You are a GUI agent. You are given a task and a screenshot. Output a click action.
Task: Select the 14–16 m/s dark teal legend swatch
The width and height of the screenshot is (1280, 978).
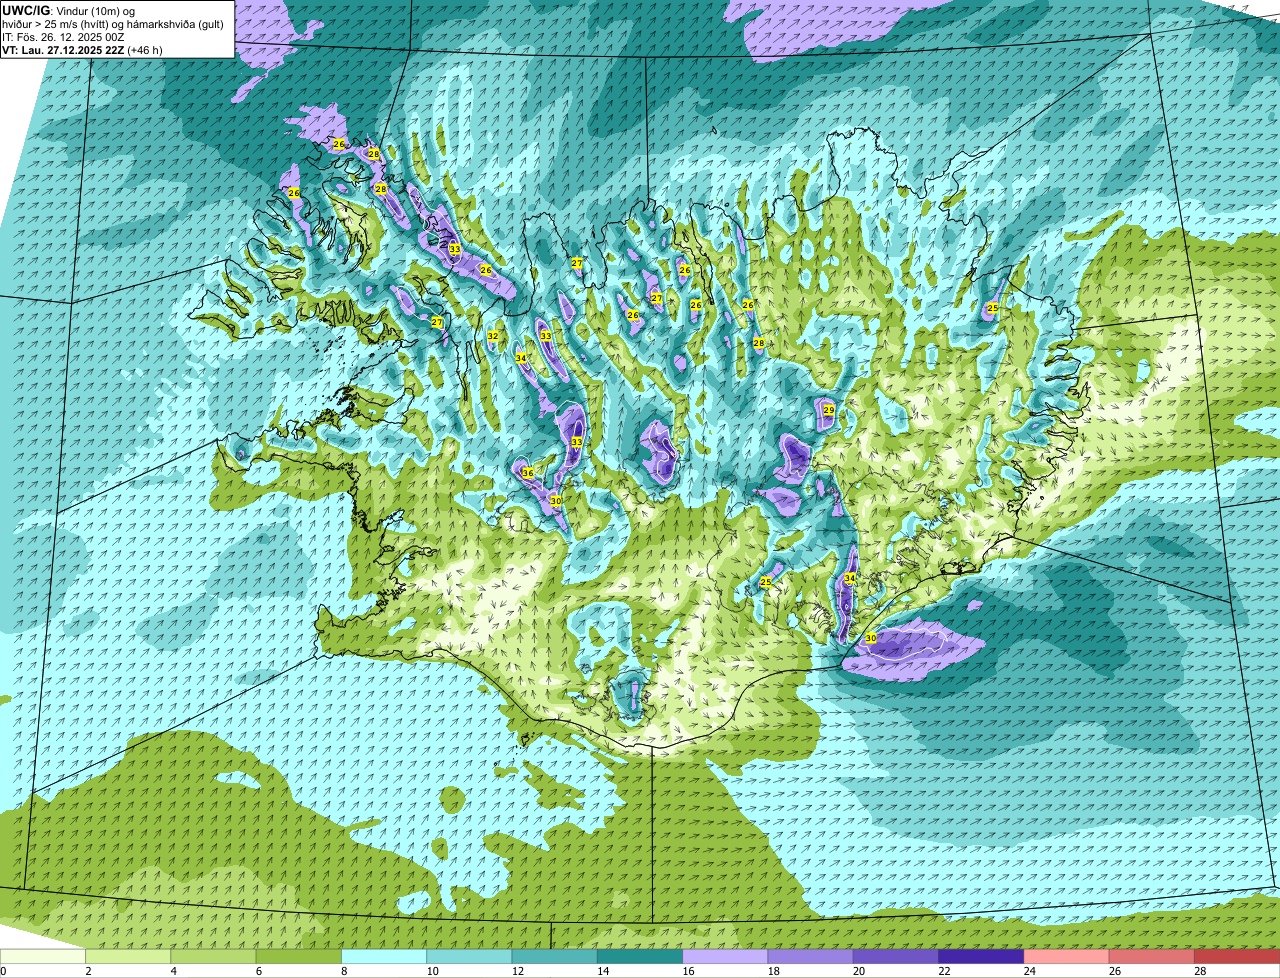640,957
